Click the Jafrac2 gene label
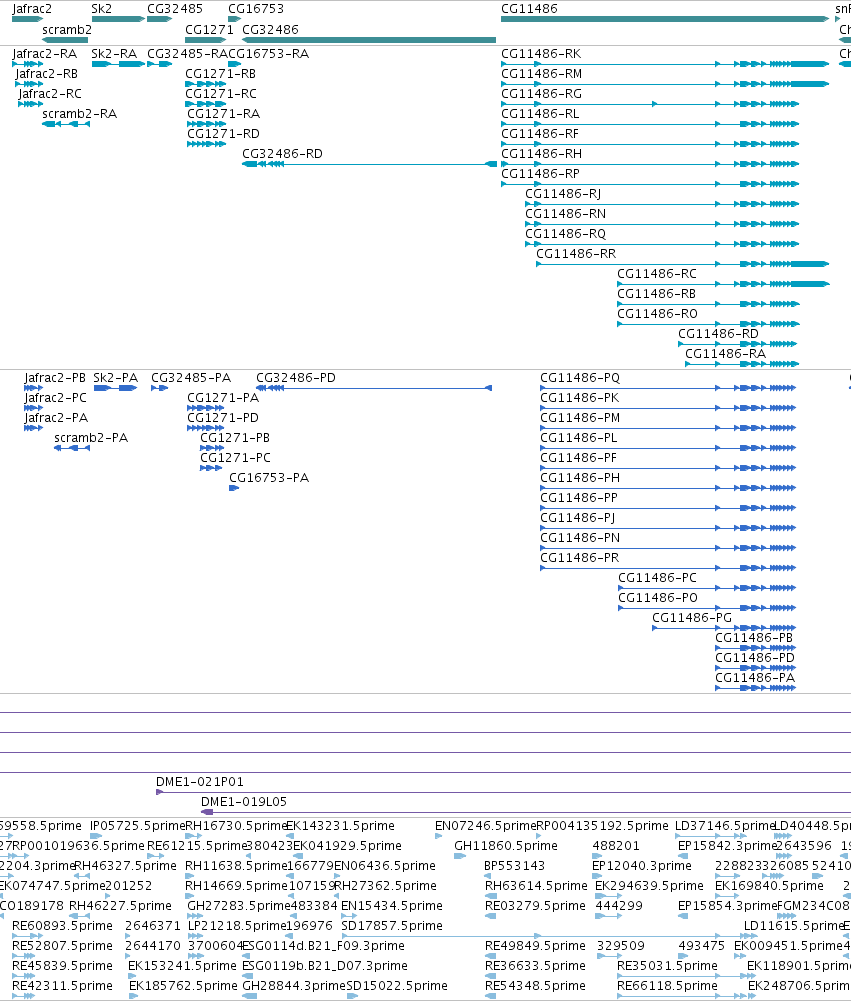 pos(32,9)
